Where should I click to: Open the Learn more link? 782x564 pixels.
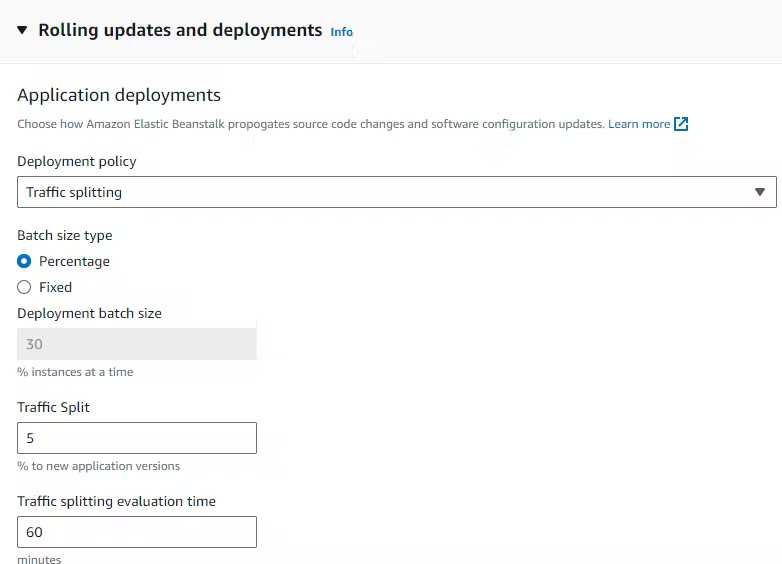639,124
